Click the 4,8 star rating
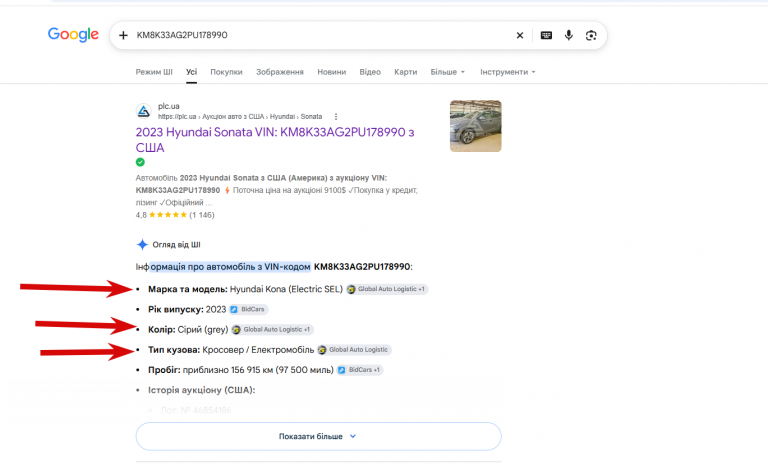Image resolution: width=768 pixels, height=470 pixels. [175, 214]
